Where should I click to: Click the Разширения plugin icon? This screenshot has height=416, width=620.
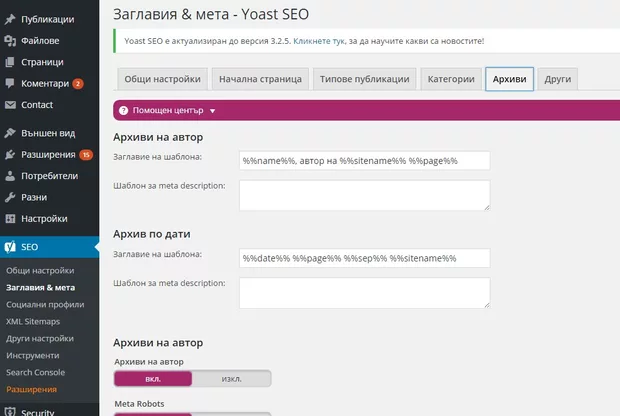click(10, 154)
